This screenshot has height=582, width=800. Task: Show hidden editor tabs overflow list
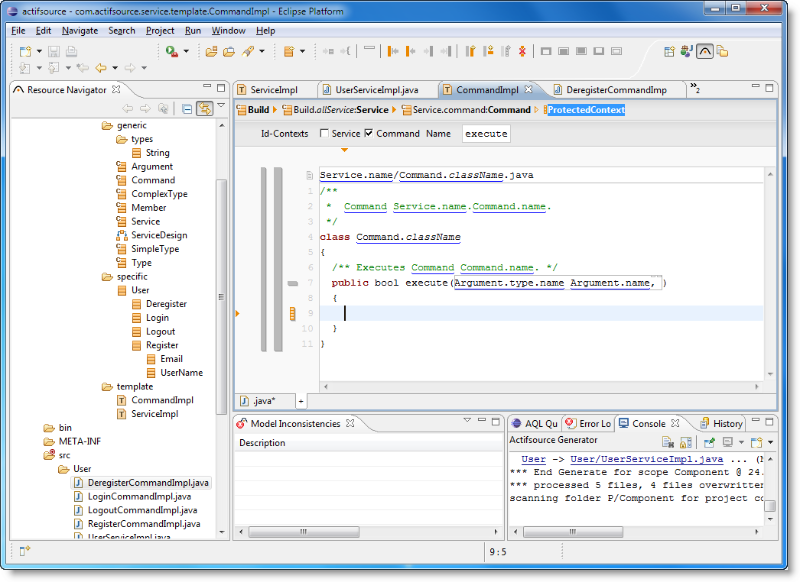tap(694, 89)
